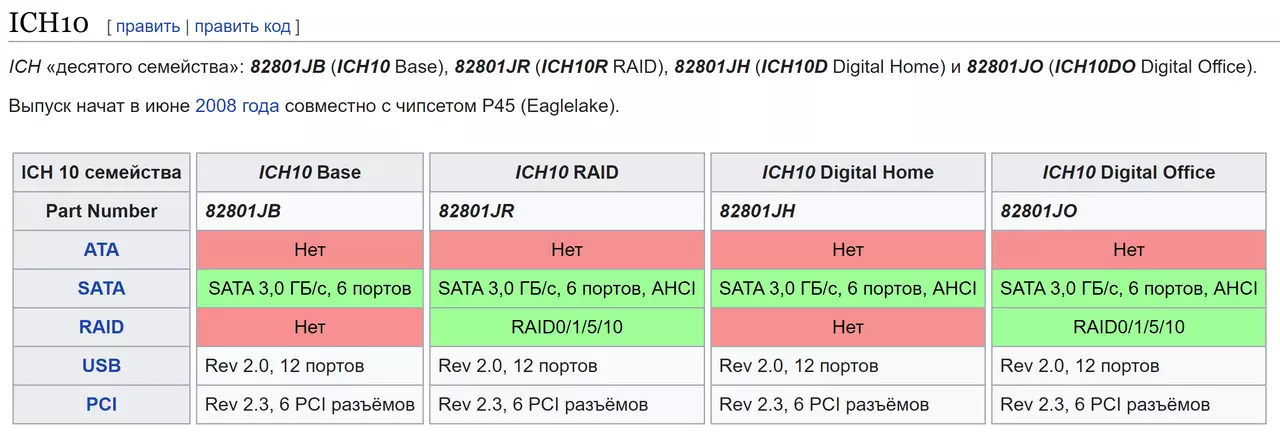1280x440 pixels.
Task: Open the PCI row header link
Action: click(x=102, y=405)
